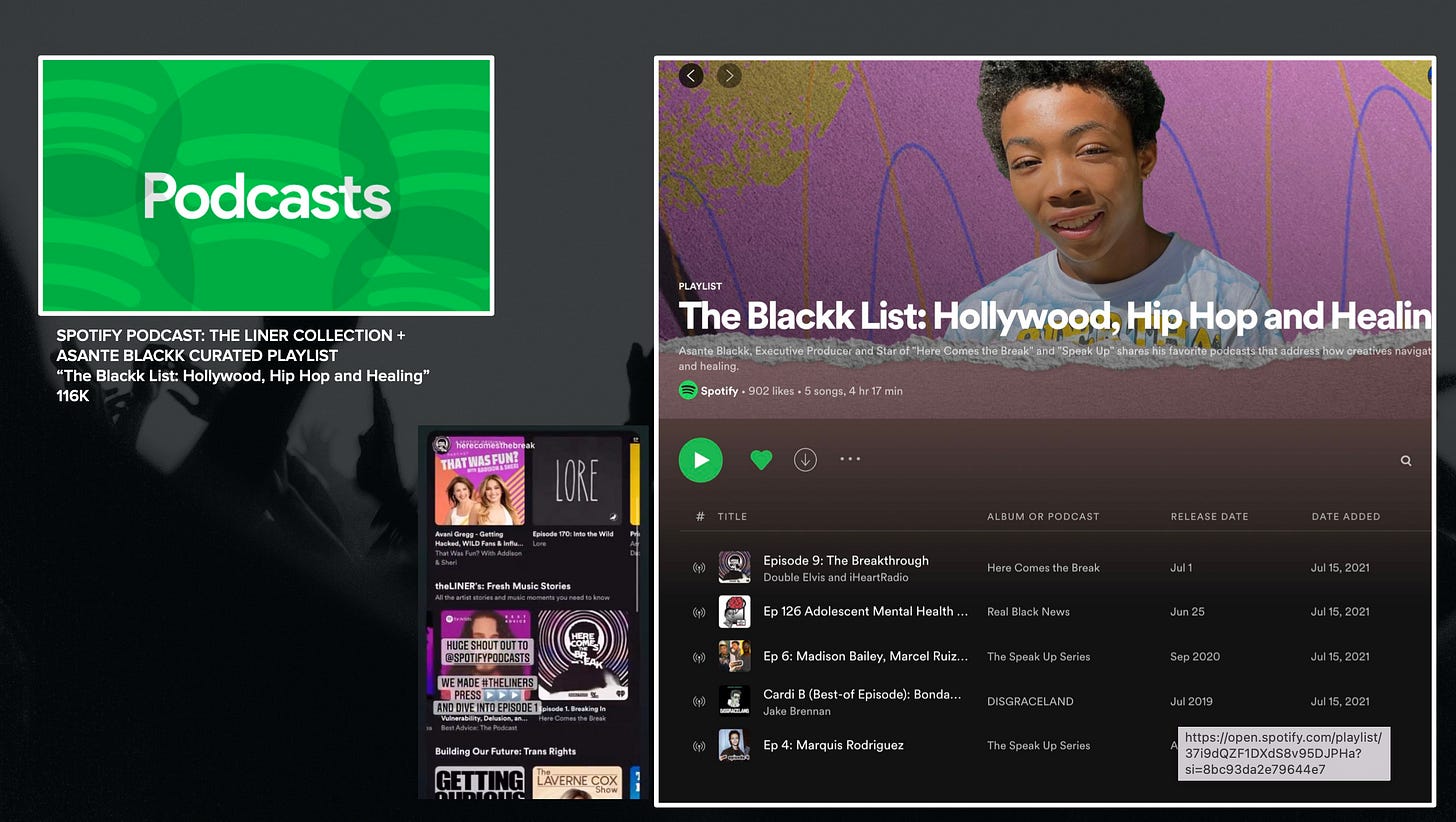Click the Jun 25 release date
Image resolution: width=1456 pixels, height=822 pixels.
1187,612
